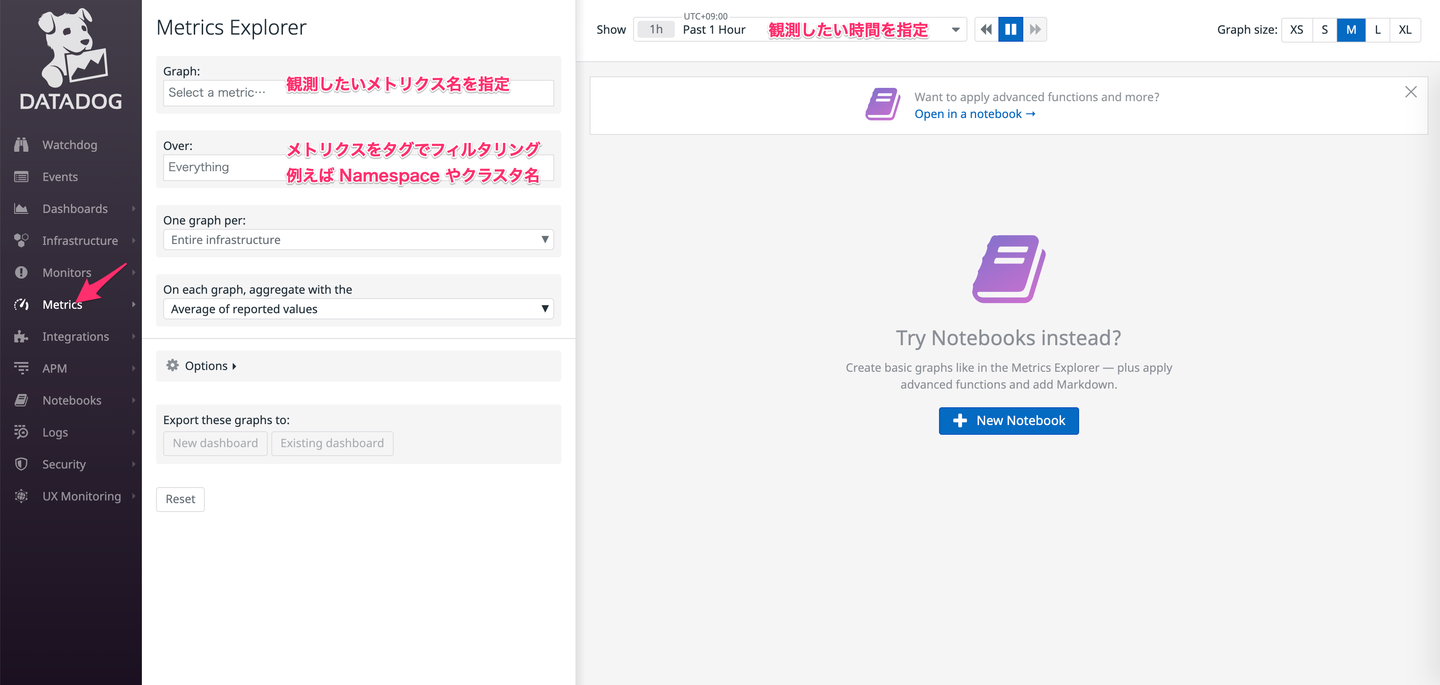Click the Infrastructure icon in sidebar
1440x685 pixels.
(21, 241)
